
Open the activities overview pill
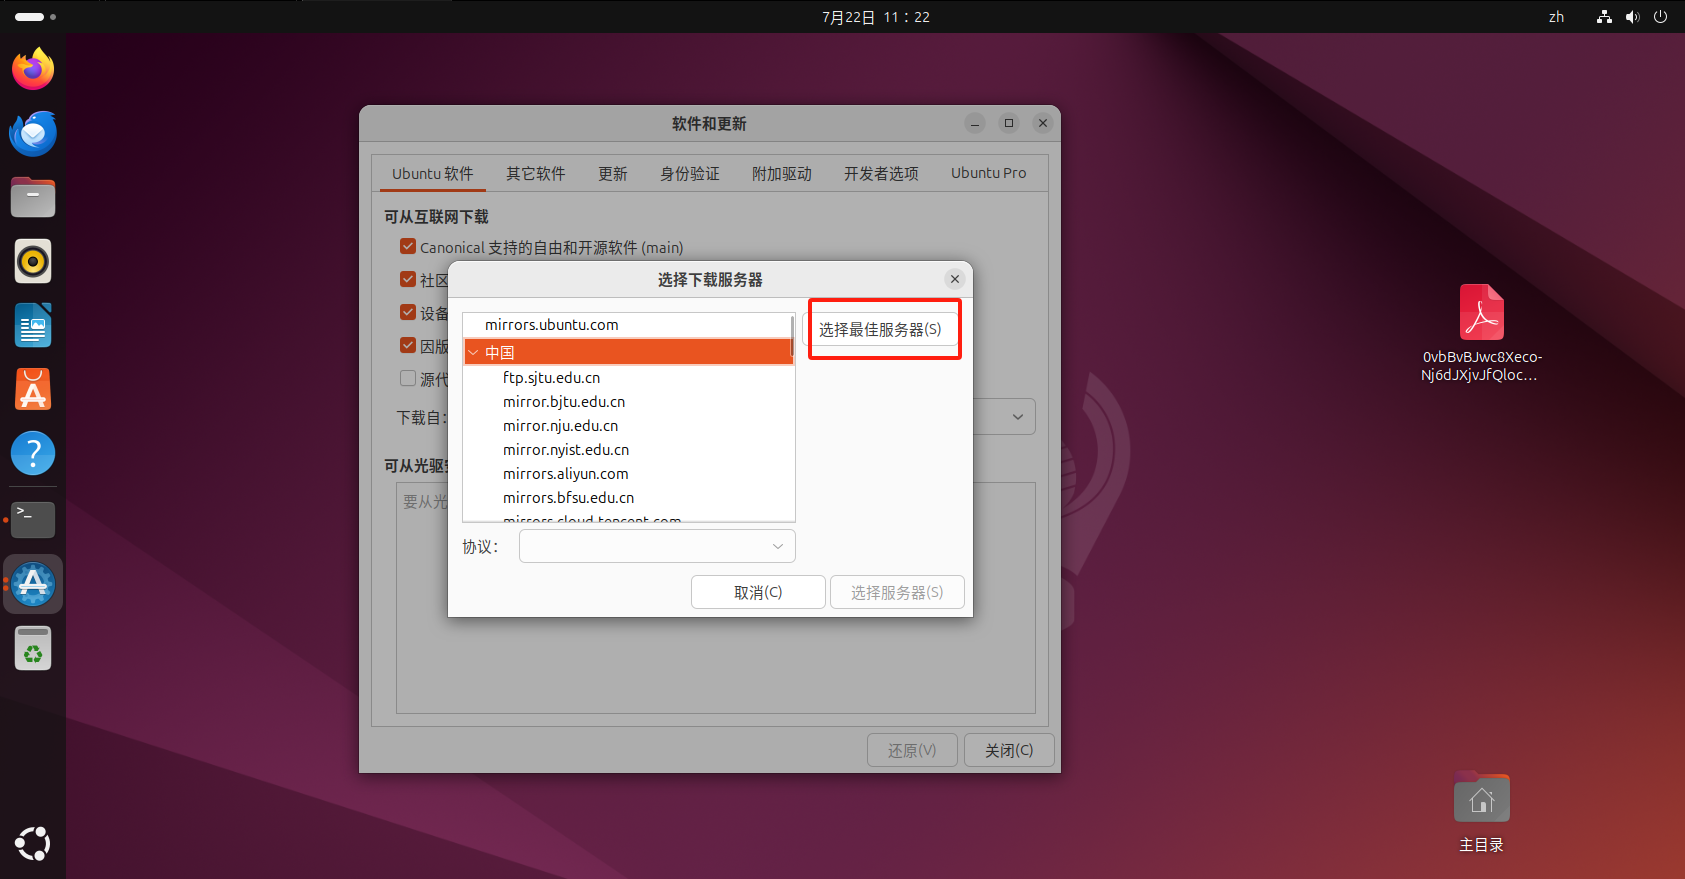pyautogui.click(x=35, y=17)
